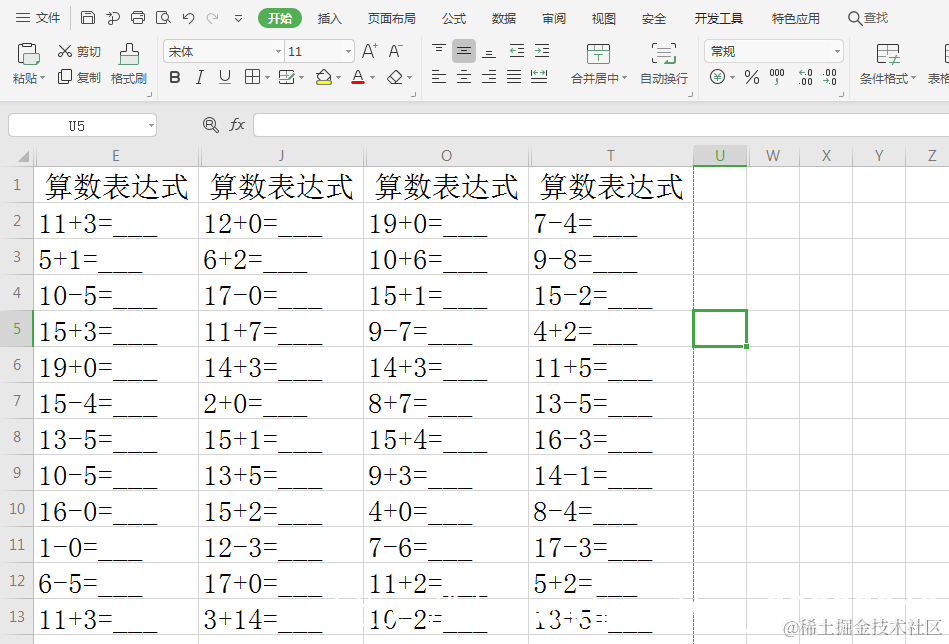The width and height of the screenshot is (949, 644).
Task: Toggle Bold formatting
Action: pos(175,77)
